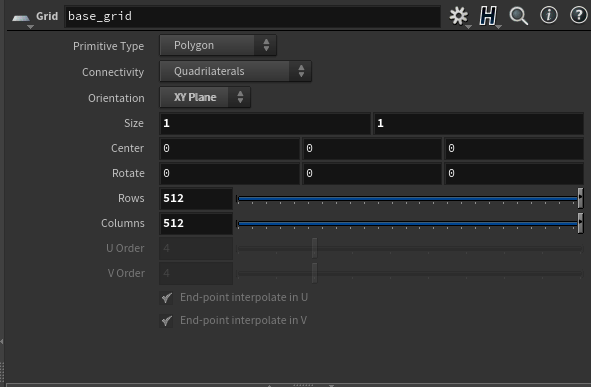
Task: Click the Center parameter label
Action: (x=127, y=148)
